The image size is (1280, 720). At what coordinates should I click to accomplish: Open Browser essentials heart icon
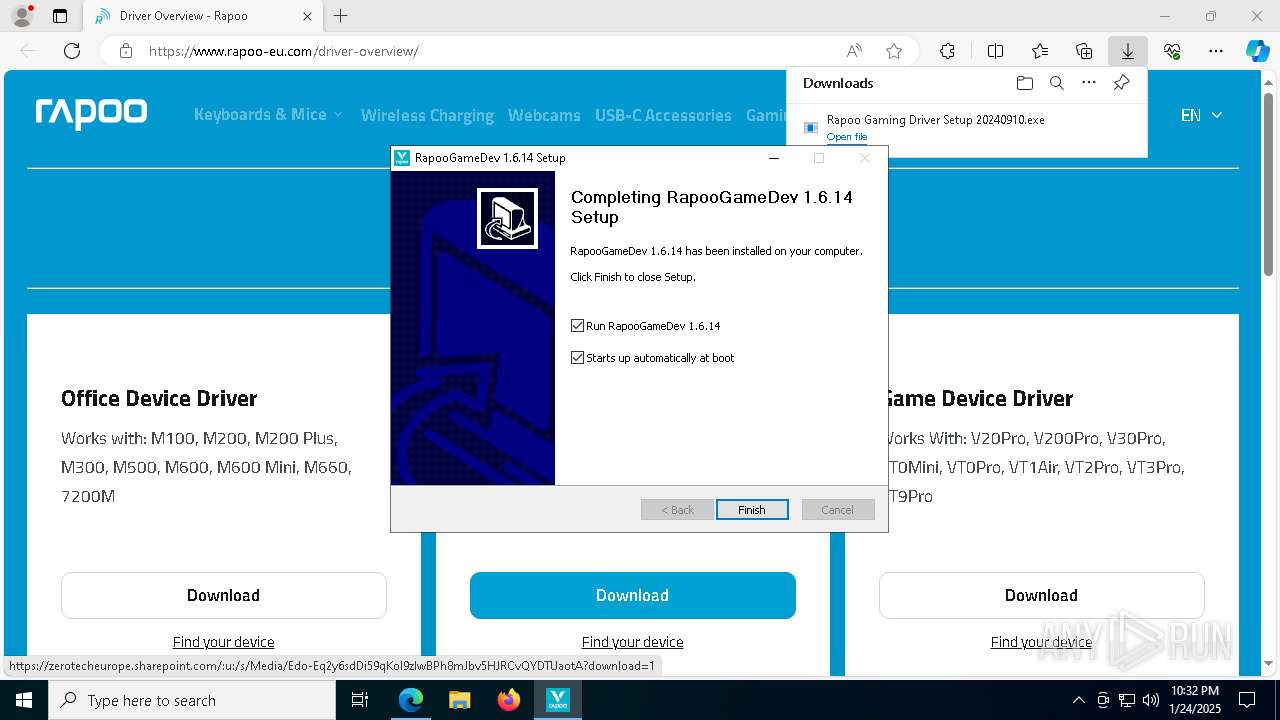(x=1172, y=51)
